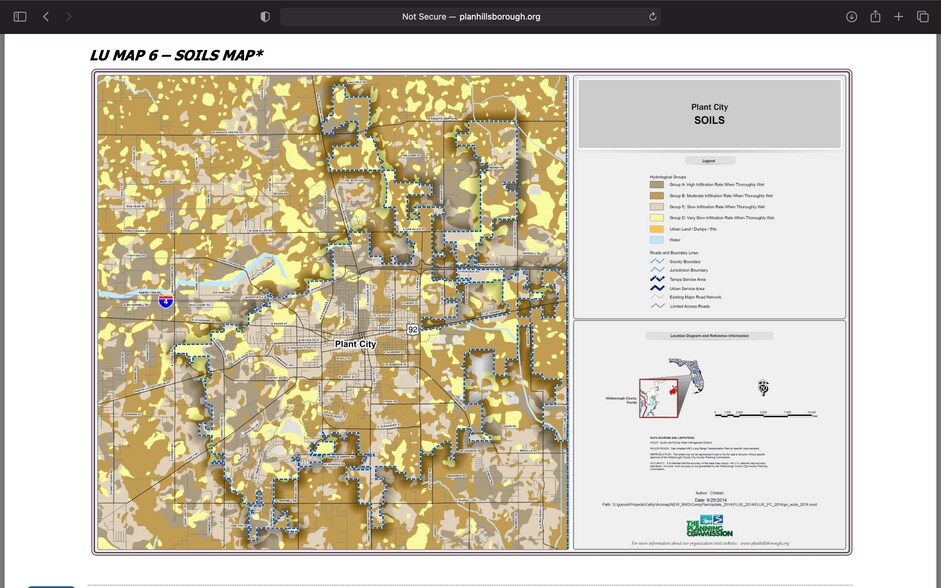Click the Group A soil color swatch

657,185
